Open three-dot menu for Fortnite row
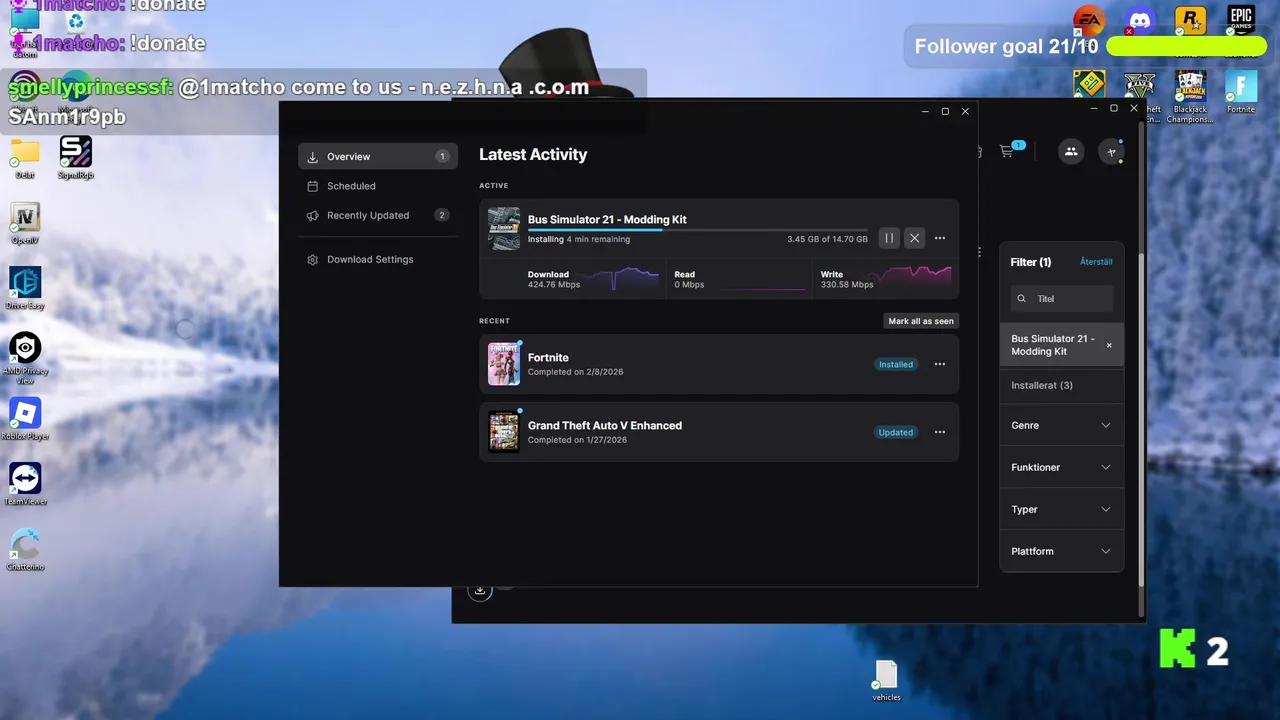Screen dimensions: 1280x720 pyautogui.click(x=940, y=364)
